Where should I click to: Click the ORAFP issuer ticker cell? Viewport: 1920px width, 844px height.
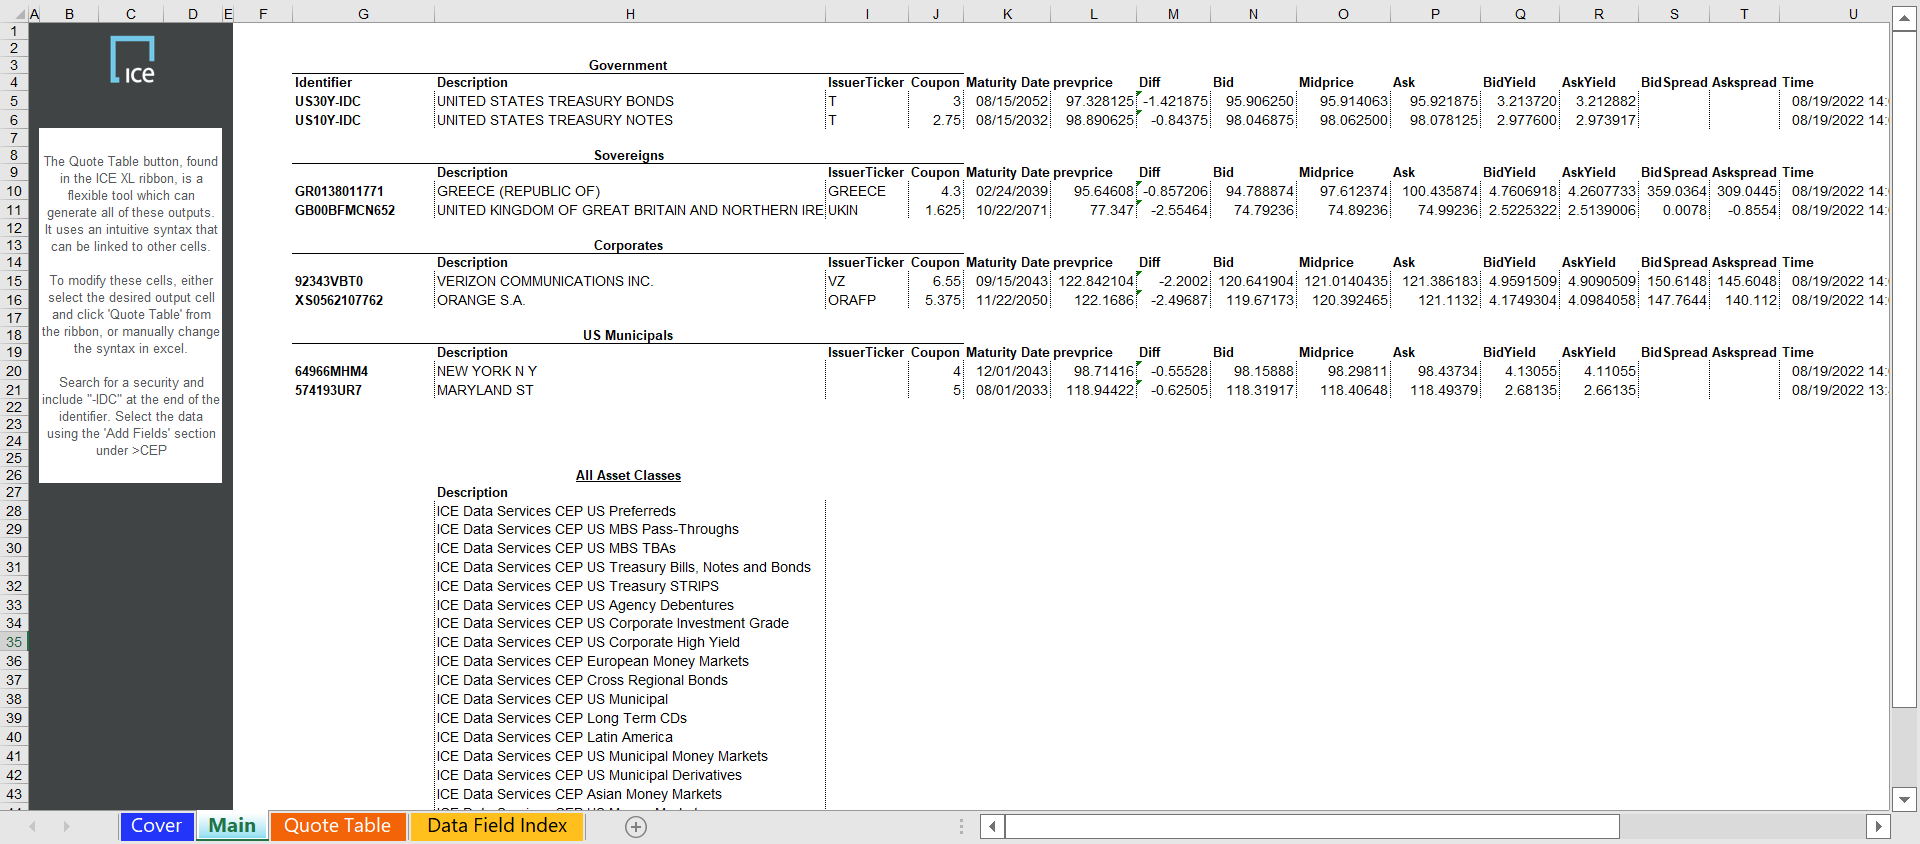coord(867,300)
